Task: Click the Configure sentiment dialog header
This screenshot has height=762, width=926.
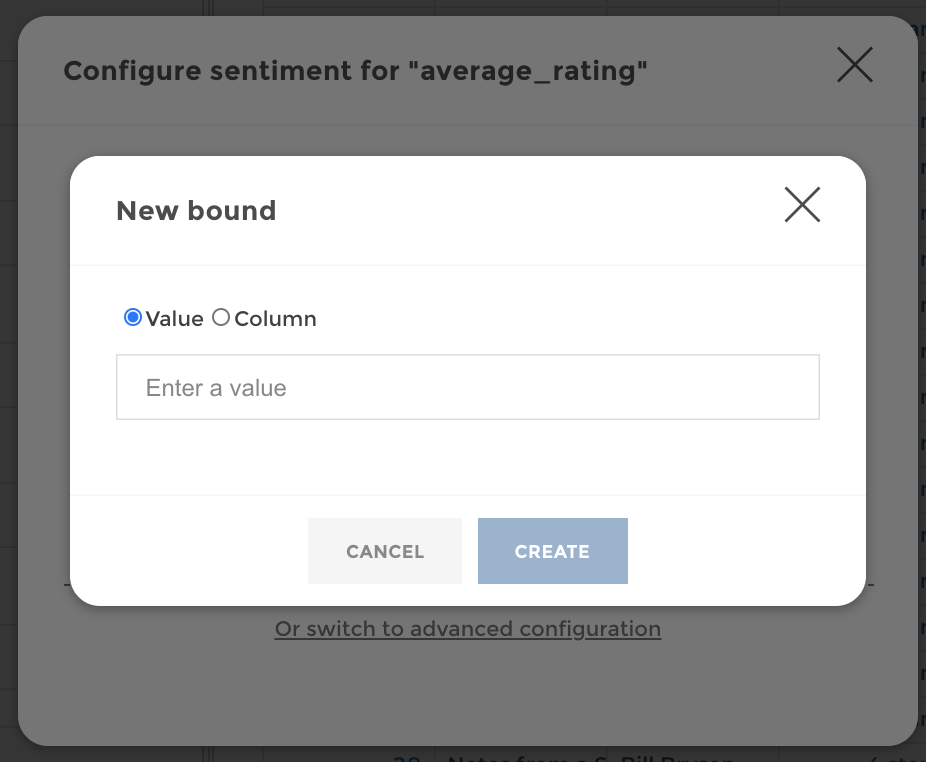Action: tap(355, 70)
